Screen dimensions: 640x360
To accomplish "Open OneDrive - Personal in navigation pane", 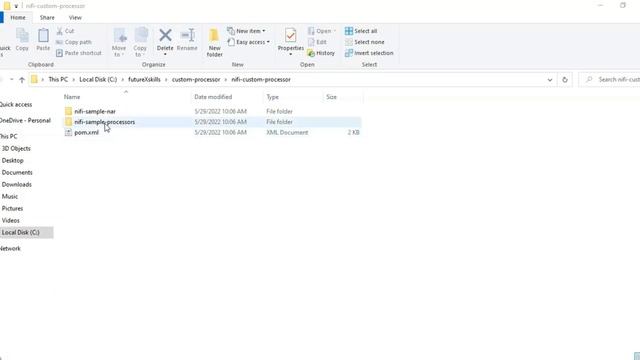I will 25,120.
